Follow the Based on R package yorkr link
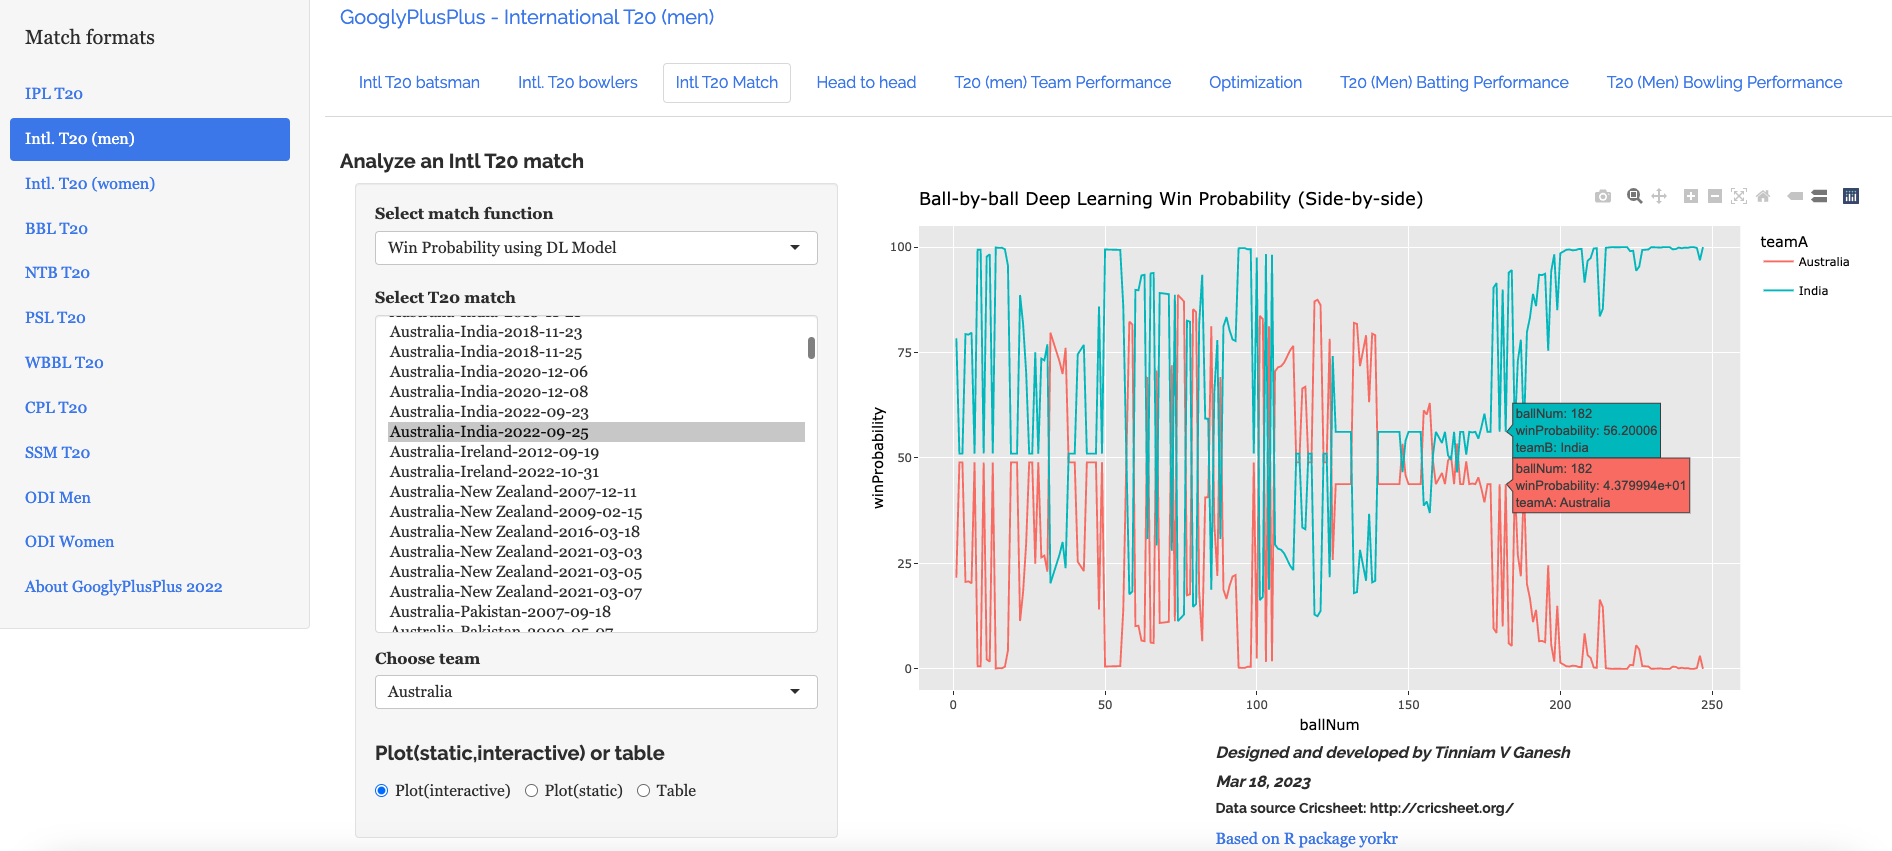 tap(1306, 839)
